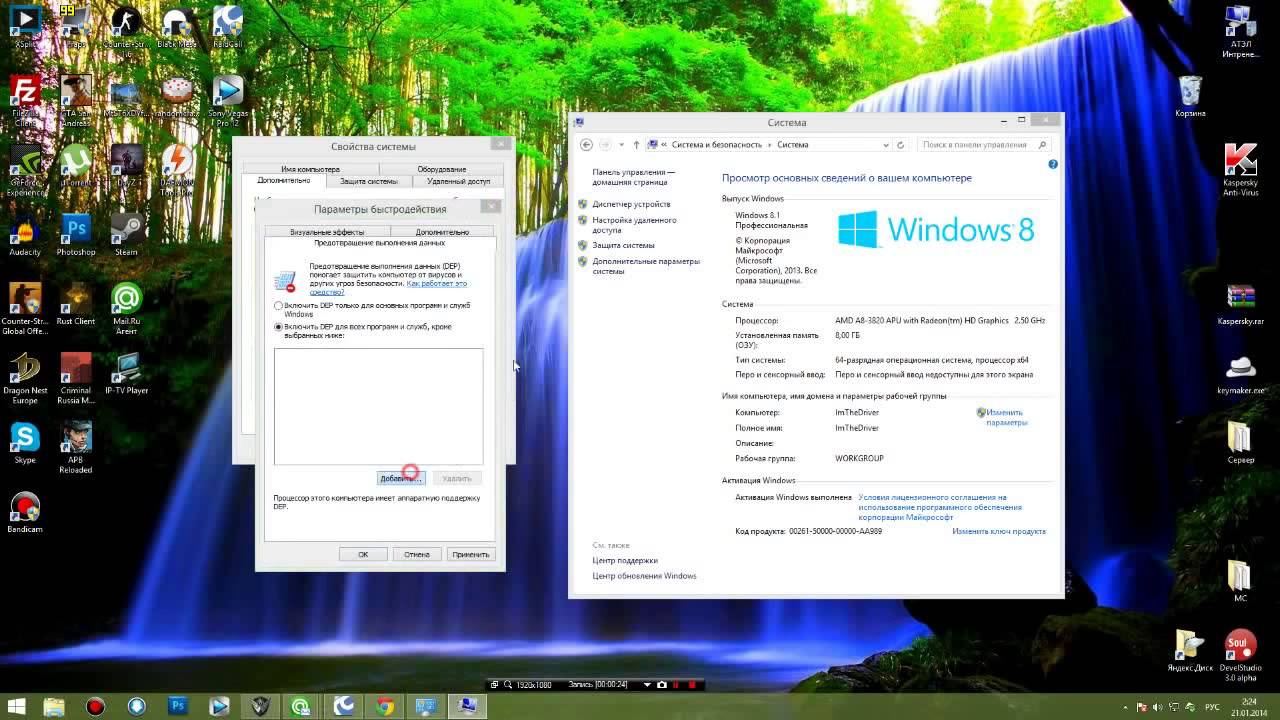Launch the Rust Client shortcut
The width and height of the screenshot is (1280, 720).
(76, 304)
